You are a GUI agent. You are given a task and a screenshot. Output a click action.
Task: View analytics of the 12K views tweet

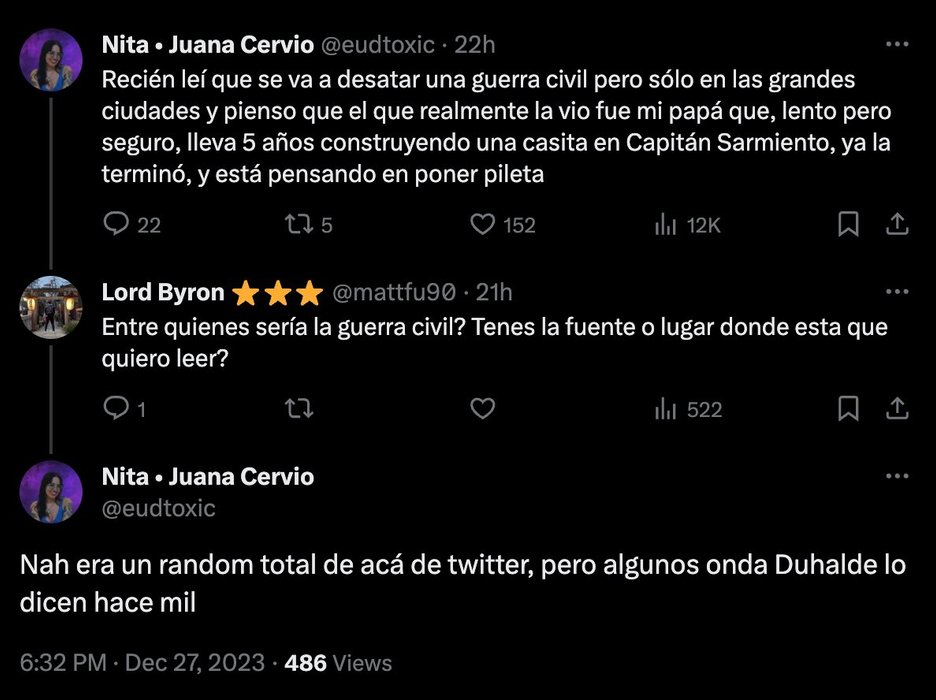point(666,225)
